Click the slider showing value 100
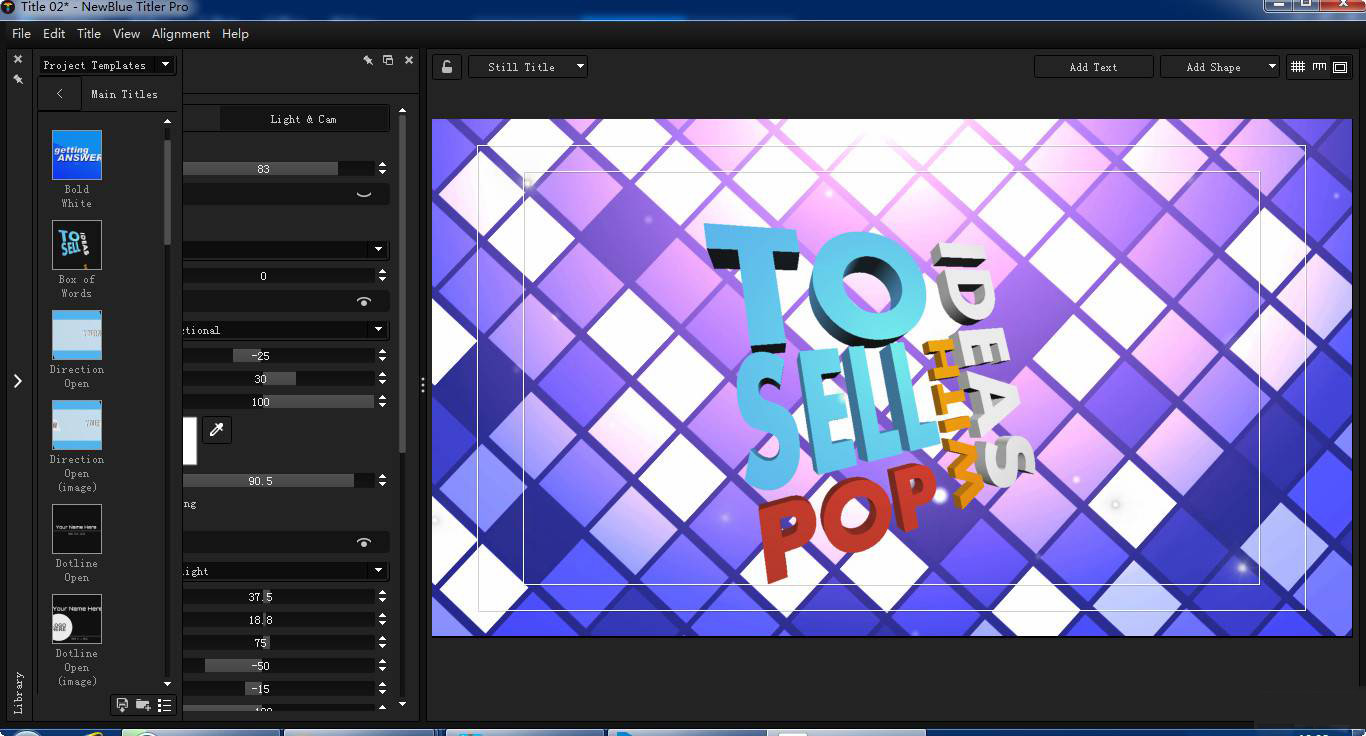The height and width of the screenshot is (736, 1366). pyautogui.click(x=278, y=402)
